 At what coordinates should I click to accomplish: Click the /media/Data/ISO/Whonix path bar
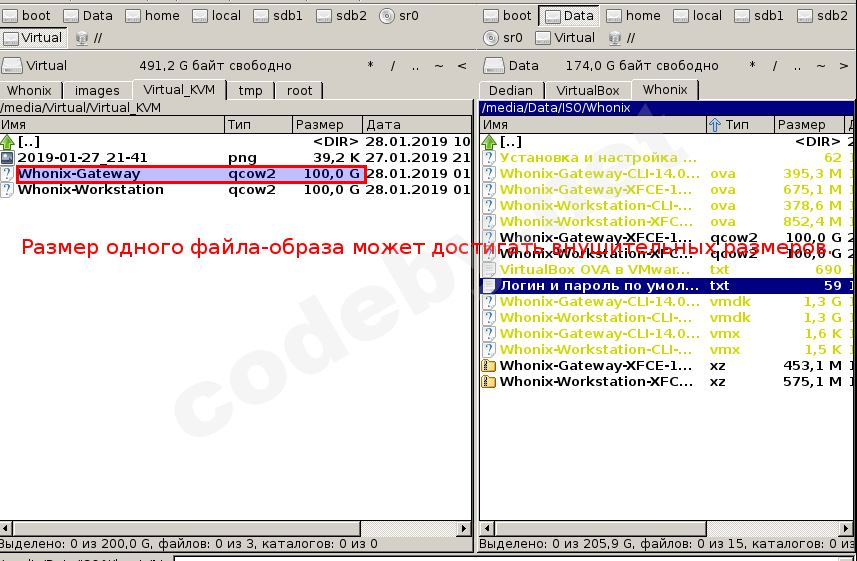[667, 108]
